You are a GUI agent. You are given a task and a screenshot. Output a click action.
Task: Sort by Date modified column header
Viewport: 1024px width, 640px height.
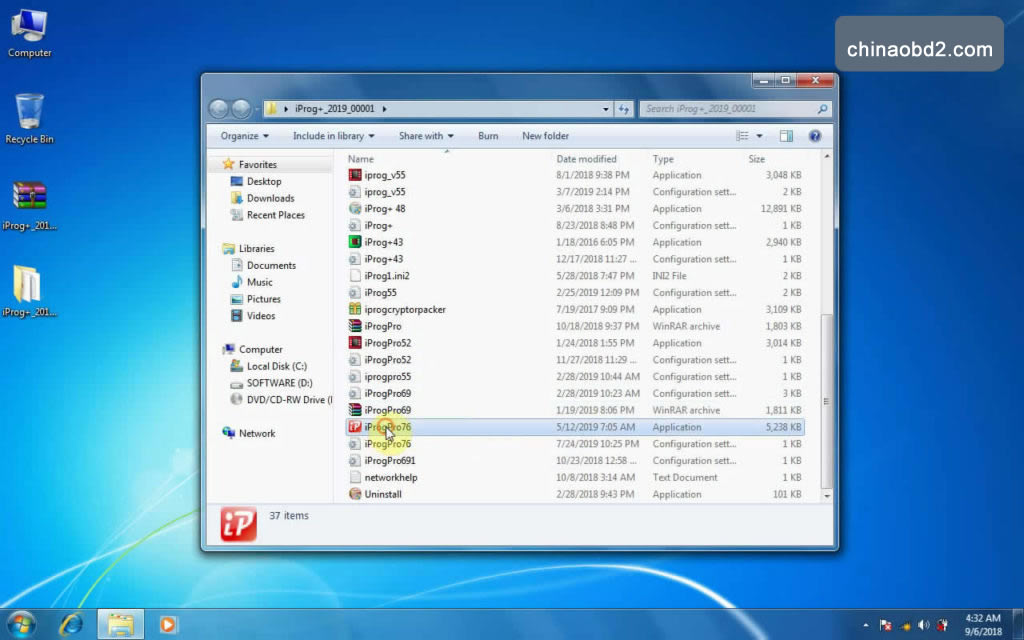(x=586, y=159)
